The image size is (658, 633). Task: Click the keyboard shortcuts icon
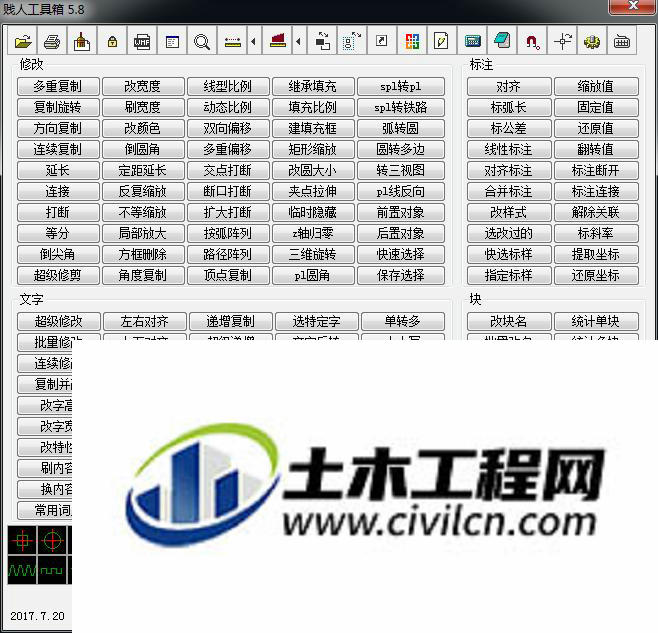pyautogui.click(x=622, y=41)
